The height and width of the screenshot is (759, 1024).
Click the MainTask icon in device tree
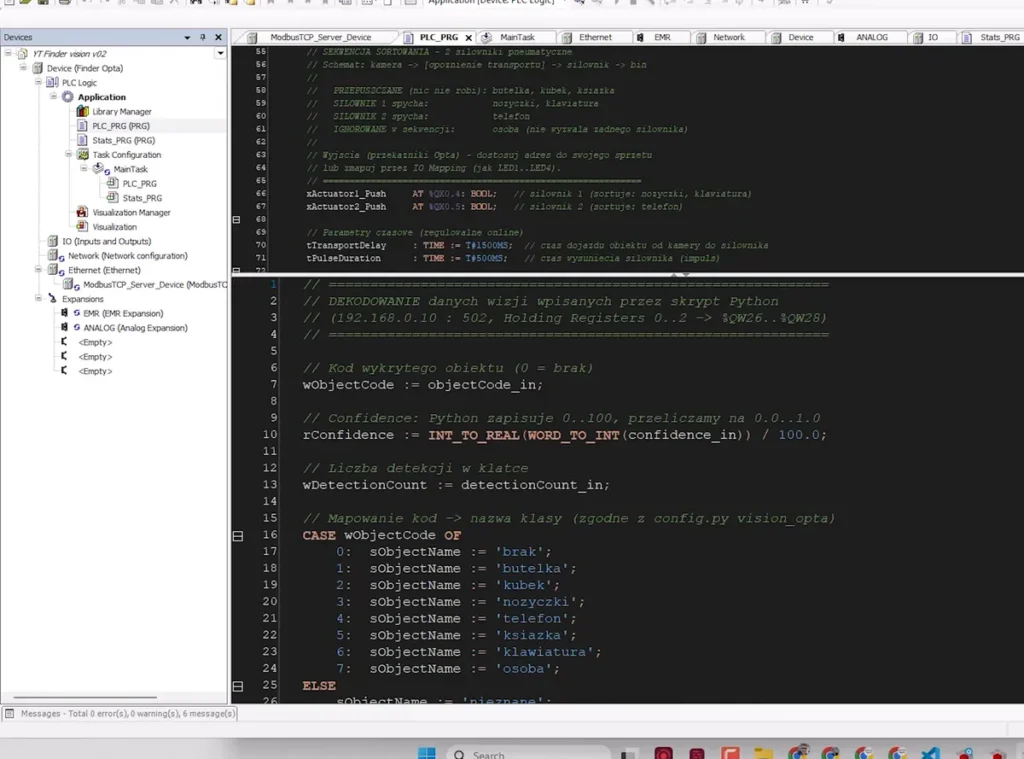tap(101, 169)
